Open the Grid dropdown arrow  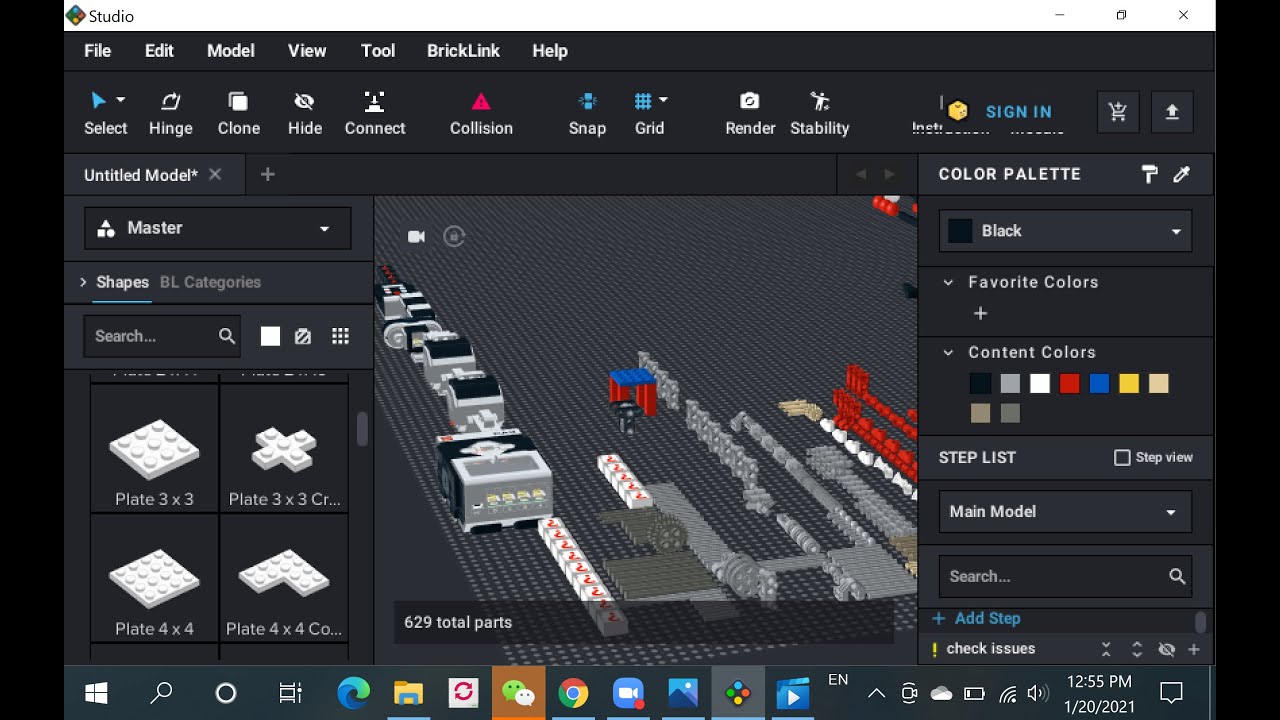click(663, 100)
